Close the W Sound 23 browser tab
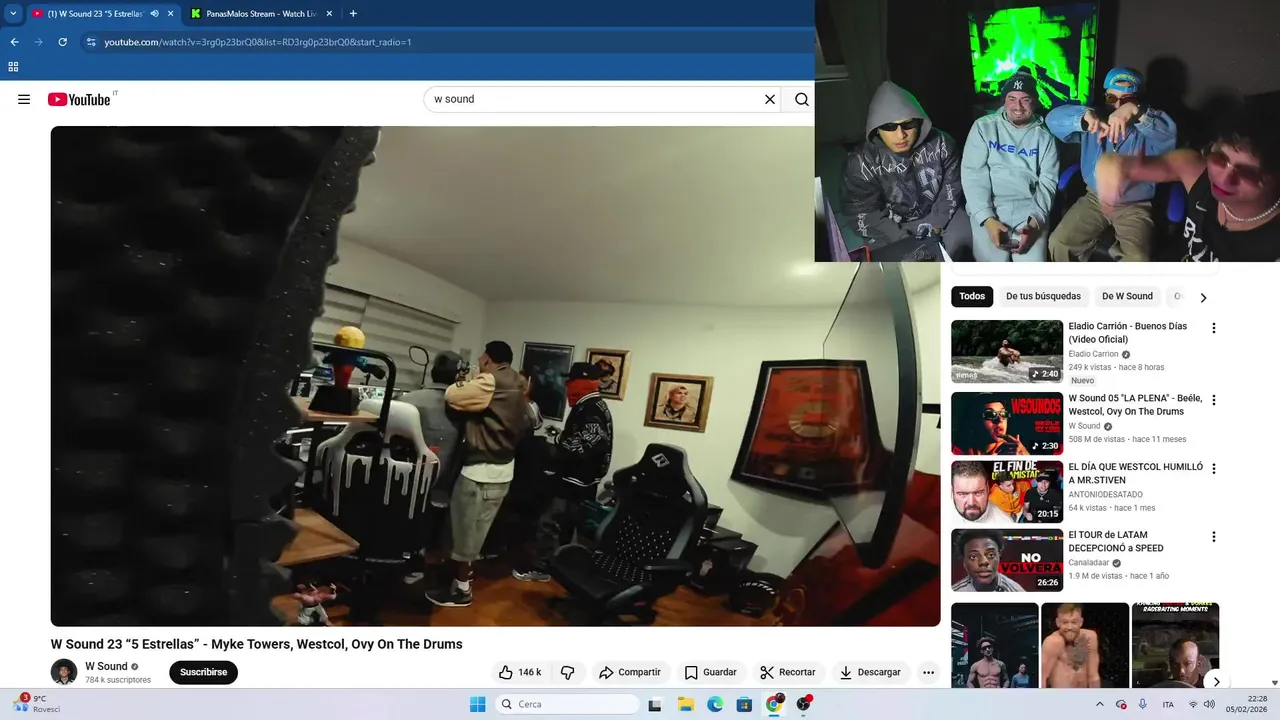1280x720 pixels. point(170,14)
